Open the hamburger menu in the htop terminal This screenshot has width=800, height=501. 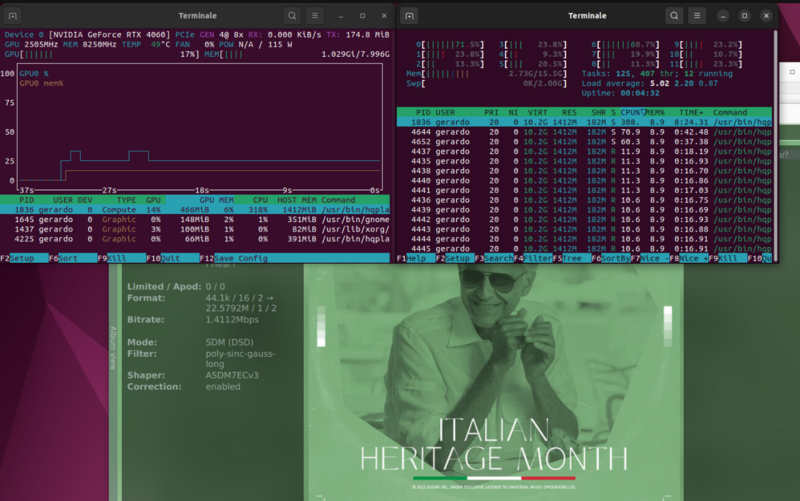(698, 16)
